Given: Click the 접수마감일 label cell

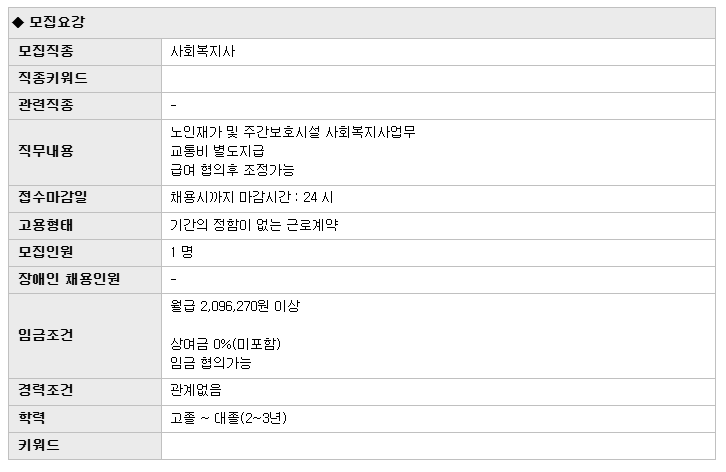Looking at the screenshot, I should click(85, 199).
